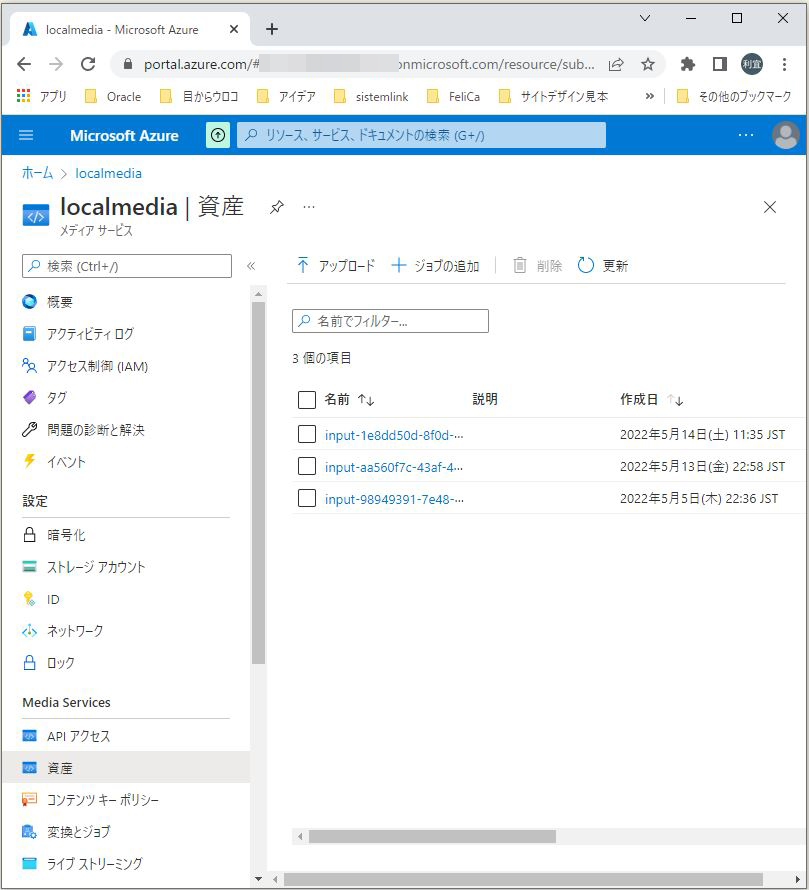Image resolution: width=809 pixels, height=890 pixels.
Task: Open the sistemlink bookmark folder
Action: coord(371,96)
